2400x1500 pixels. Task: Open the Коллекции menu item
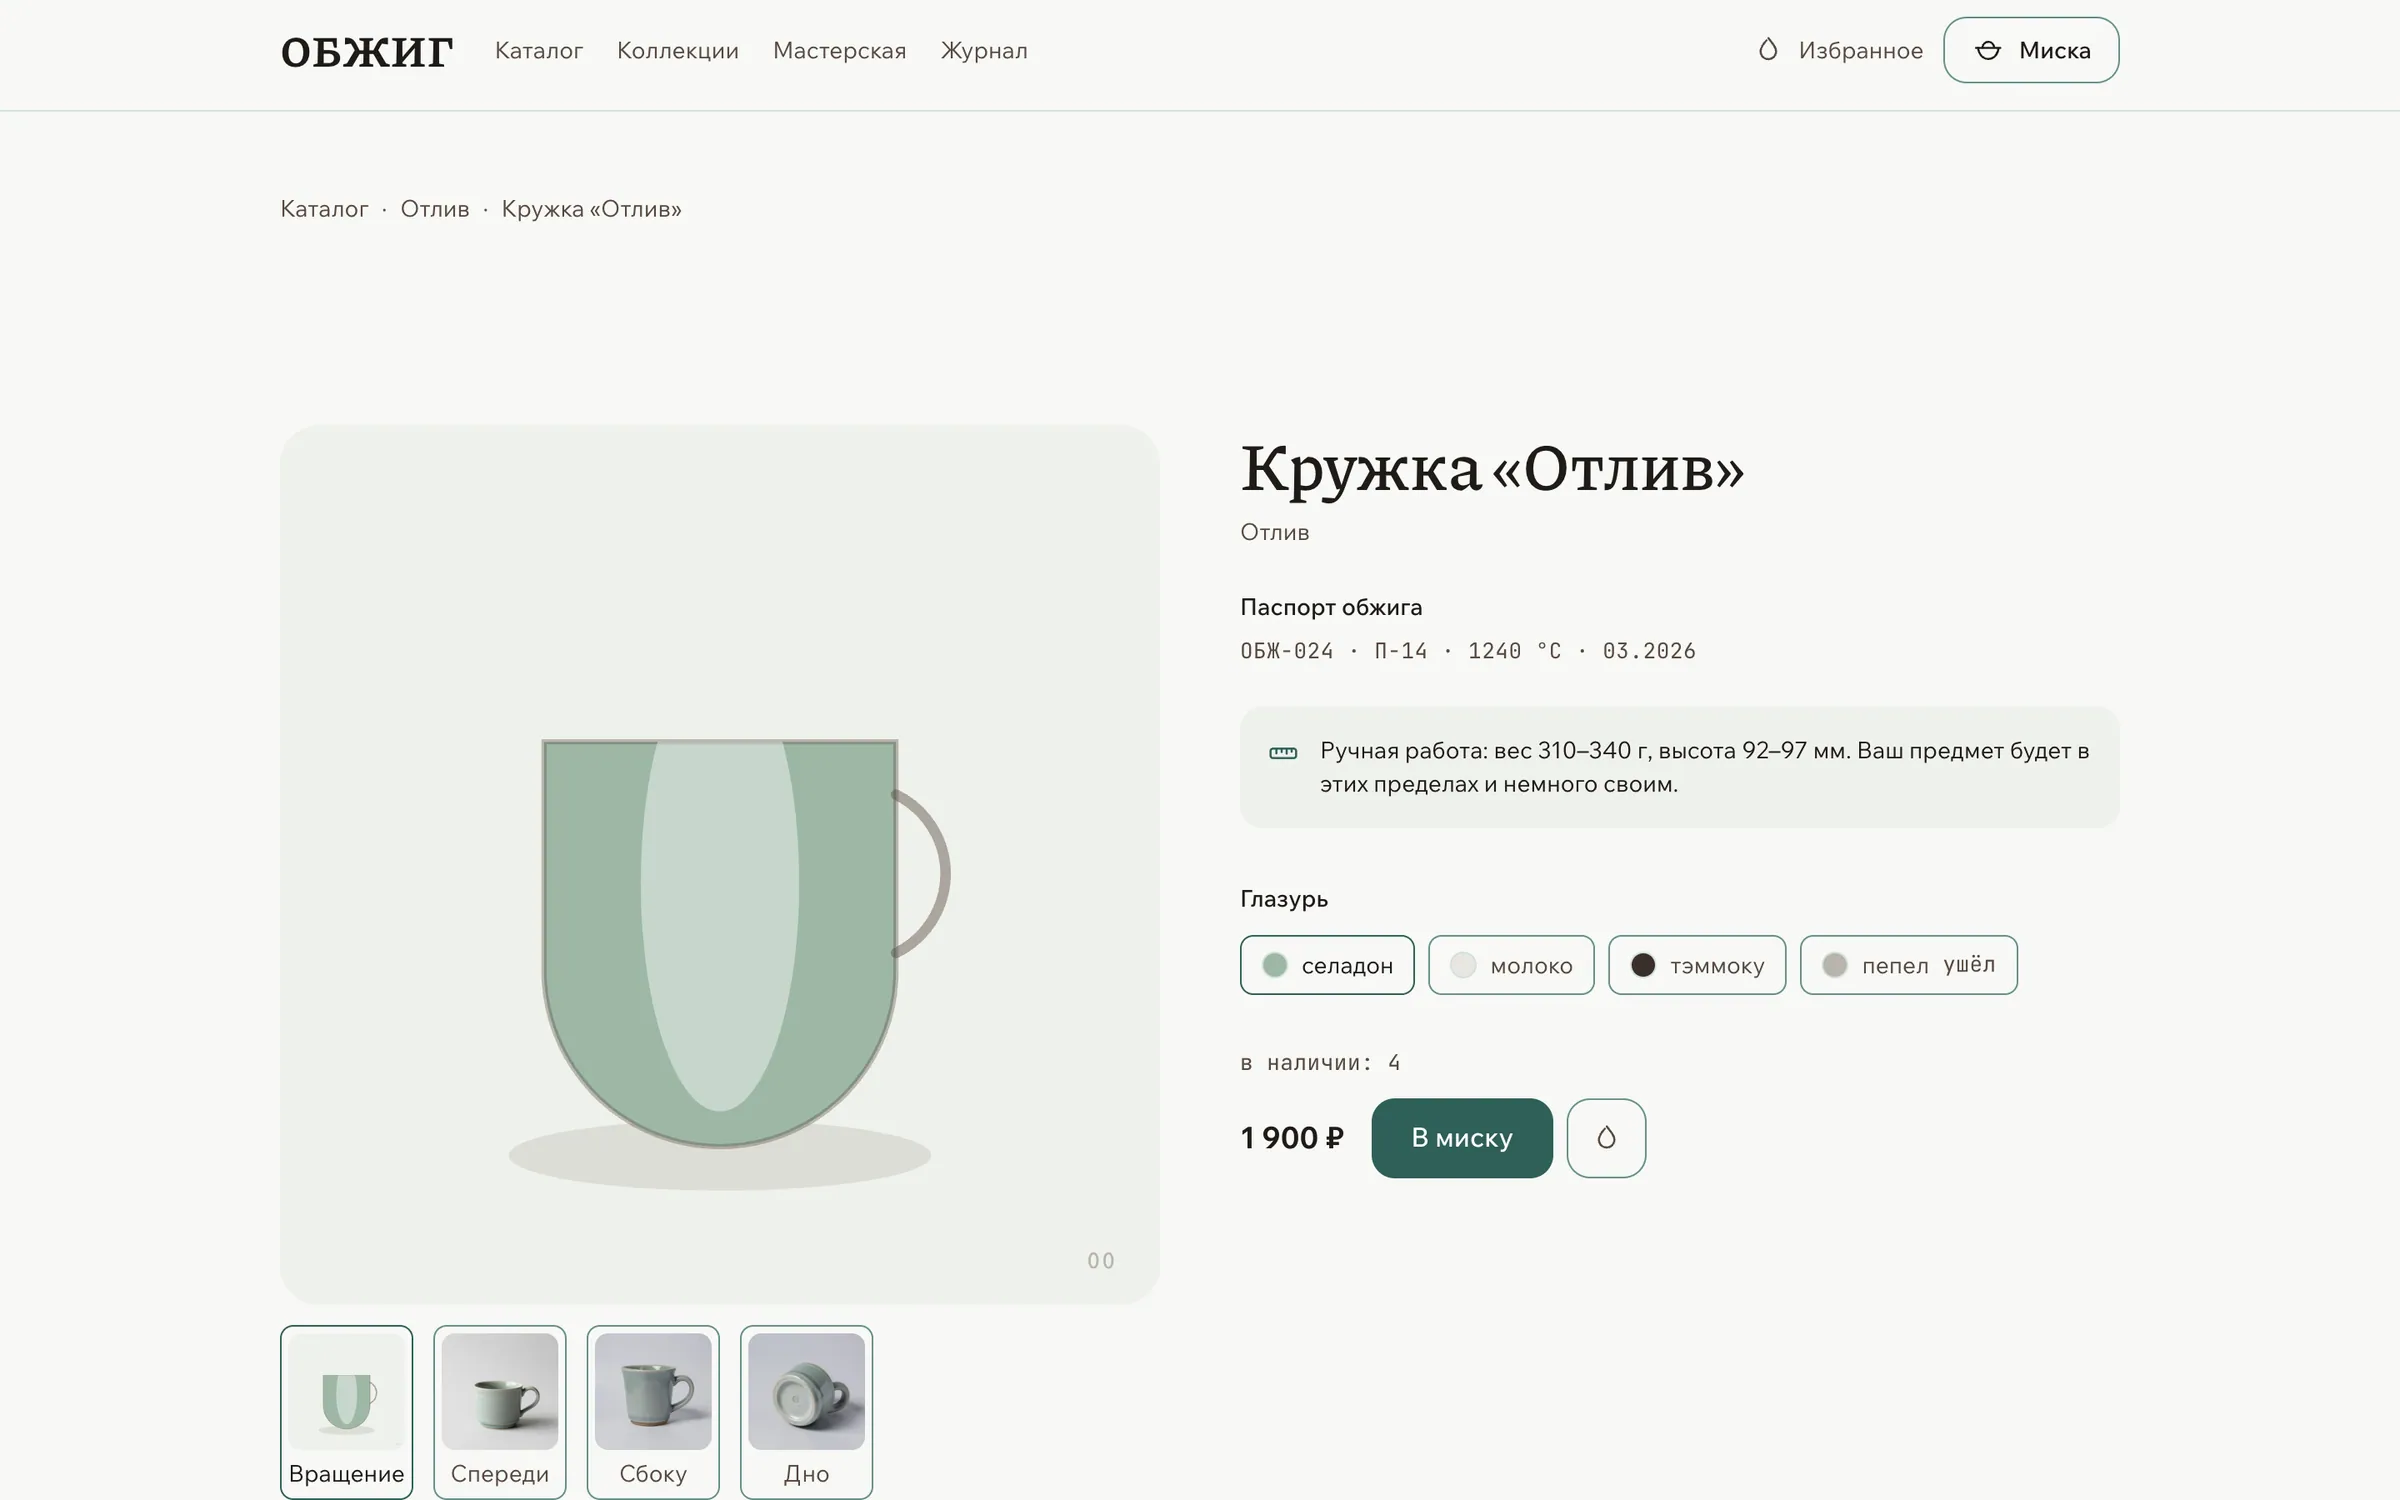pos(678,50)
